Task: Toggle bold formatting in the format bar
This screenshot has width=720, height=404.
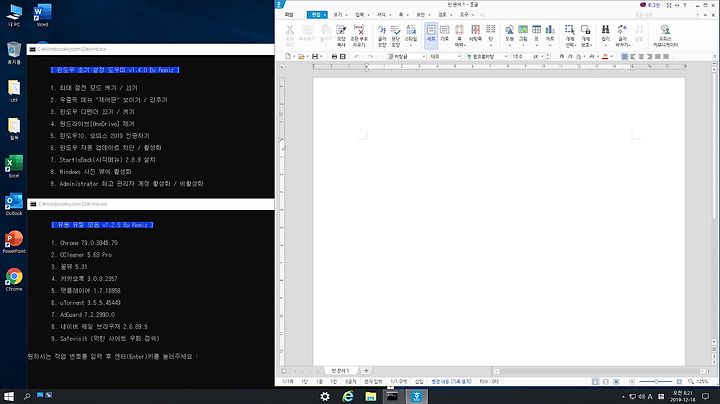Action: (x=562, y=56)
